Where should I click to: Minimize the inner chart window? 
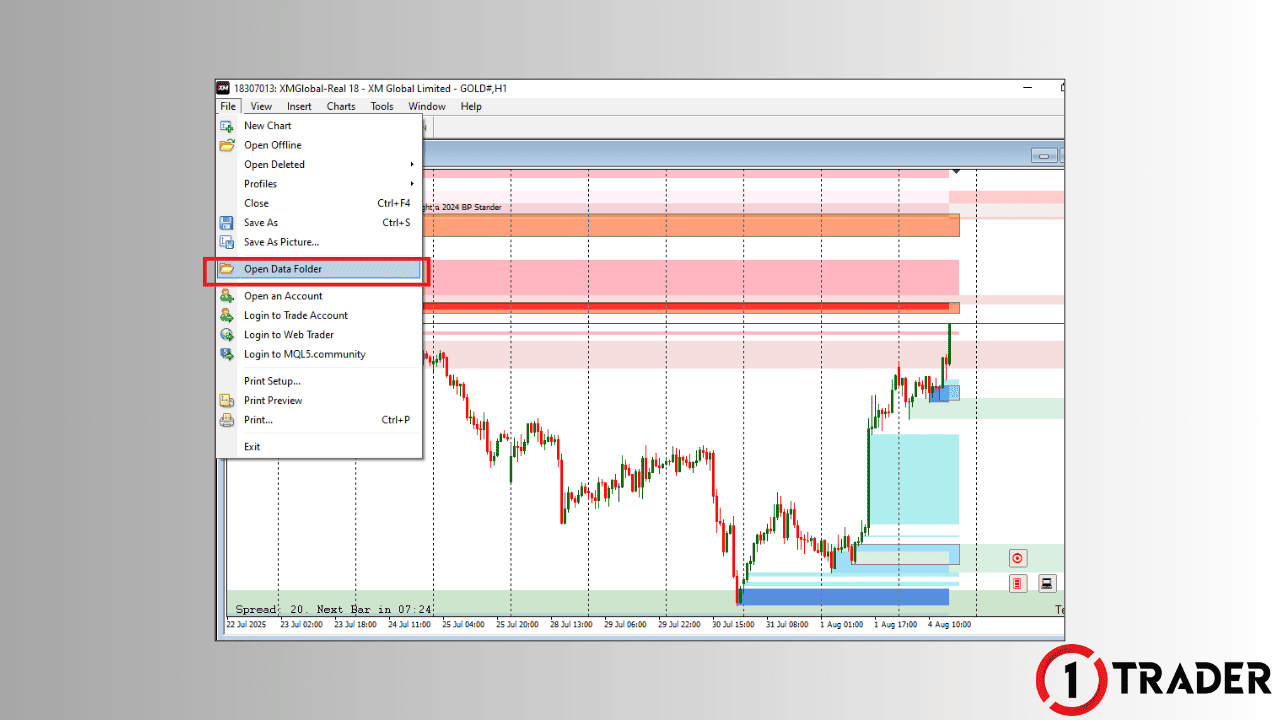point(1045,156)
